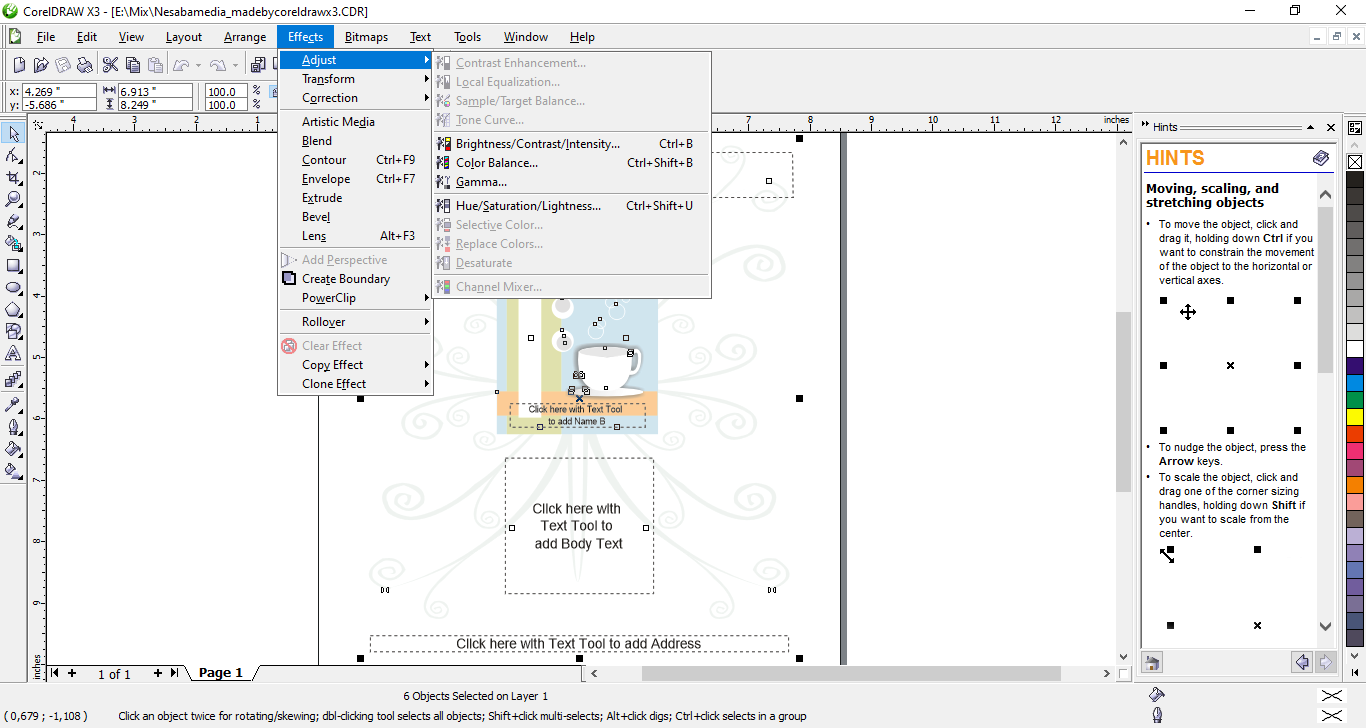Click the no-color swatch in palette
The height and width of the screenshot is (728, 1366).
(x=1355, y=161)
